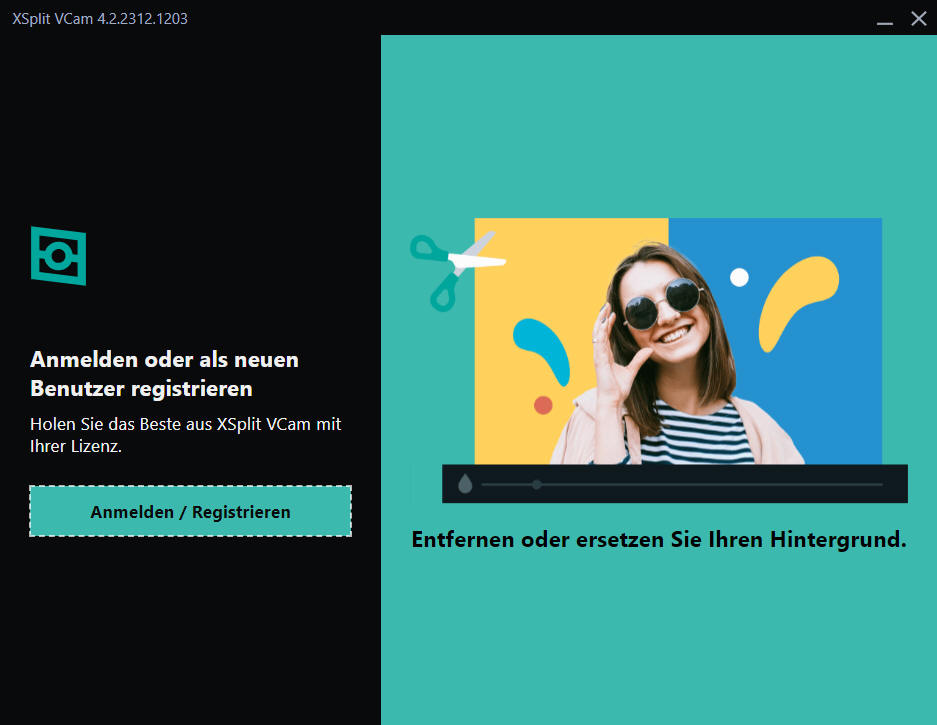Screen dimensions: 937x725
Task: Click the dark blur control bar below the image
Action: coord(700,485)
